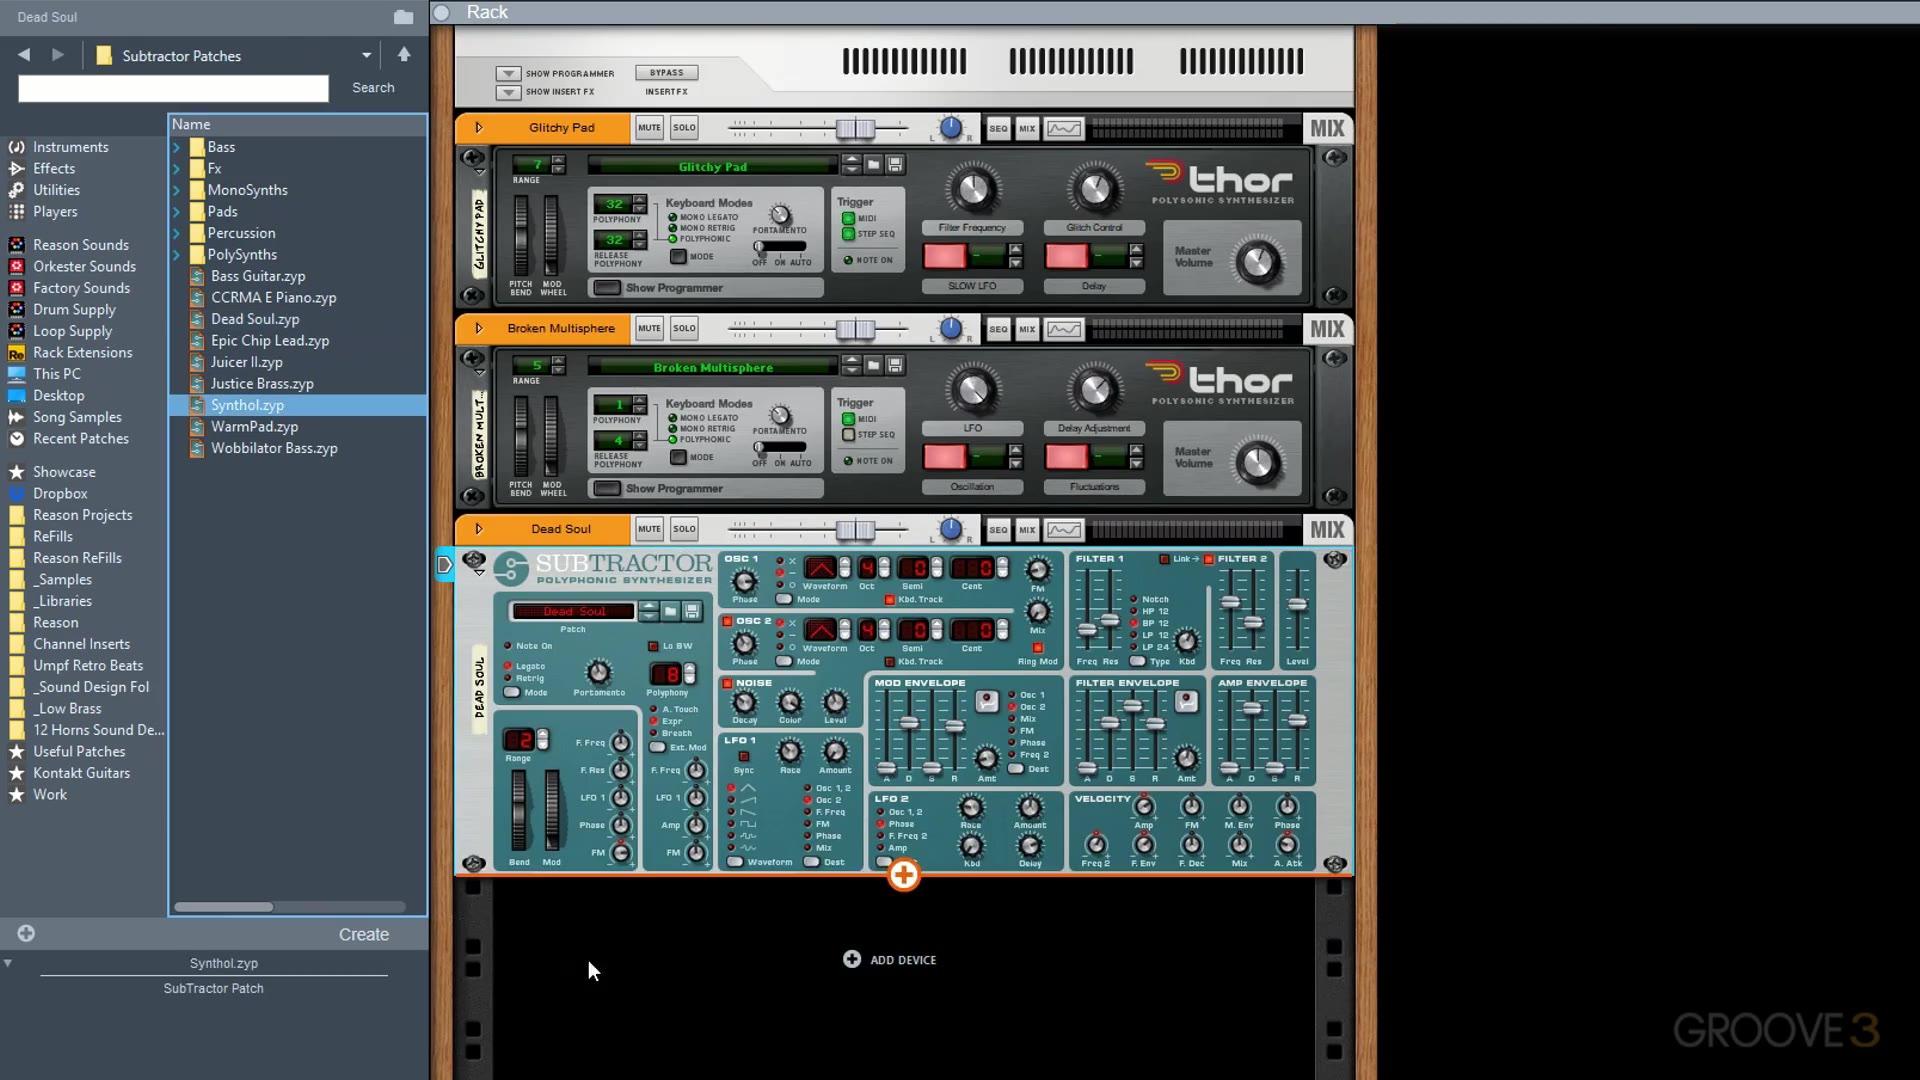Select Drum Supply in sidebar

tap(74, 310)
